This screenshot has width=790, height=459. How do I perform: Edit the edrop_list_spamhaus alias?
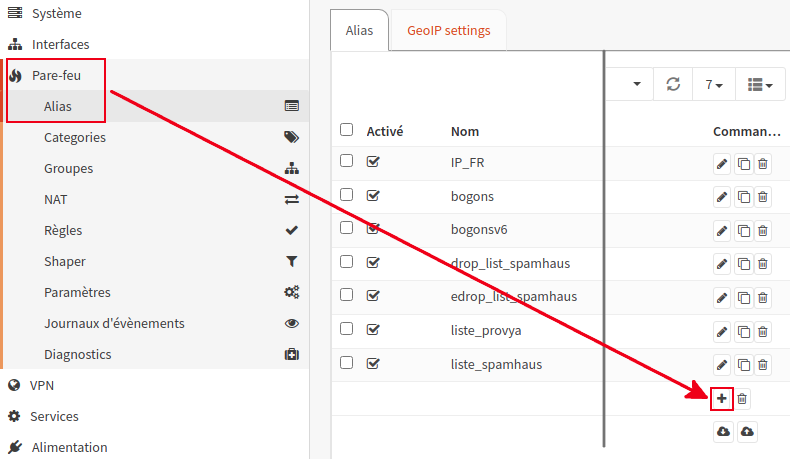(x=722, y=298)
